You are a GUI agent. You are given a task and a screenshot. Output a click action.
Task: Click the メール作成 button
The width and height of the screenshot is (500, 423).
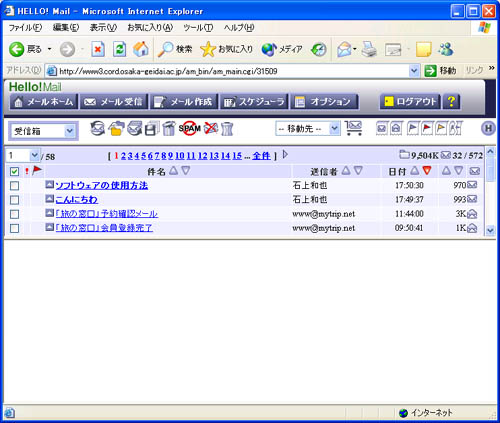(x=184, y=102)
